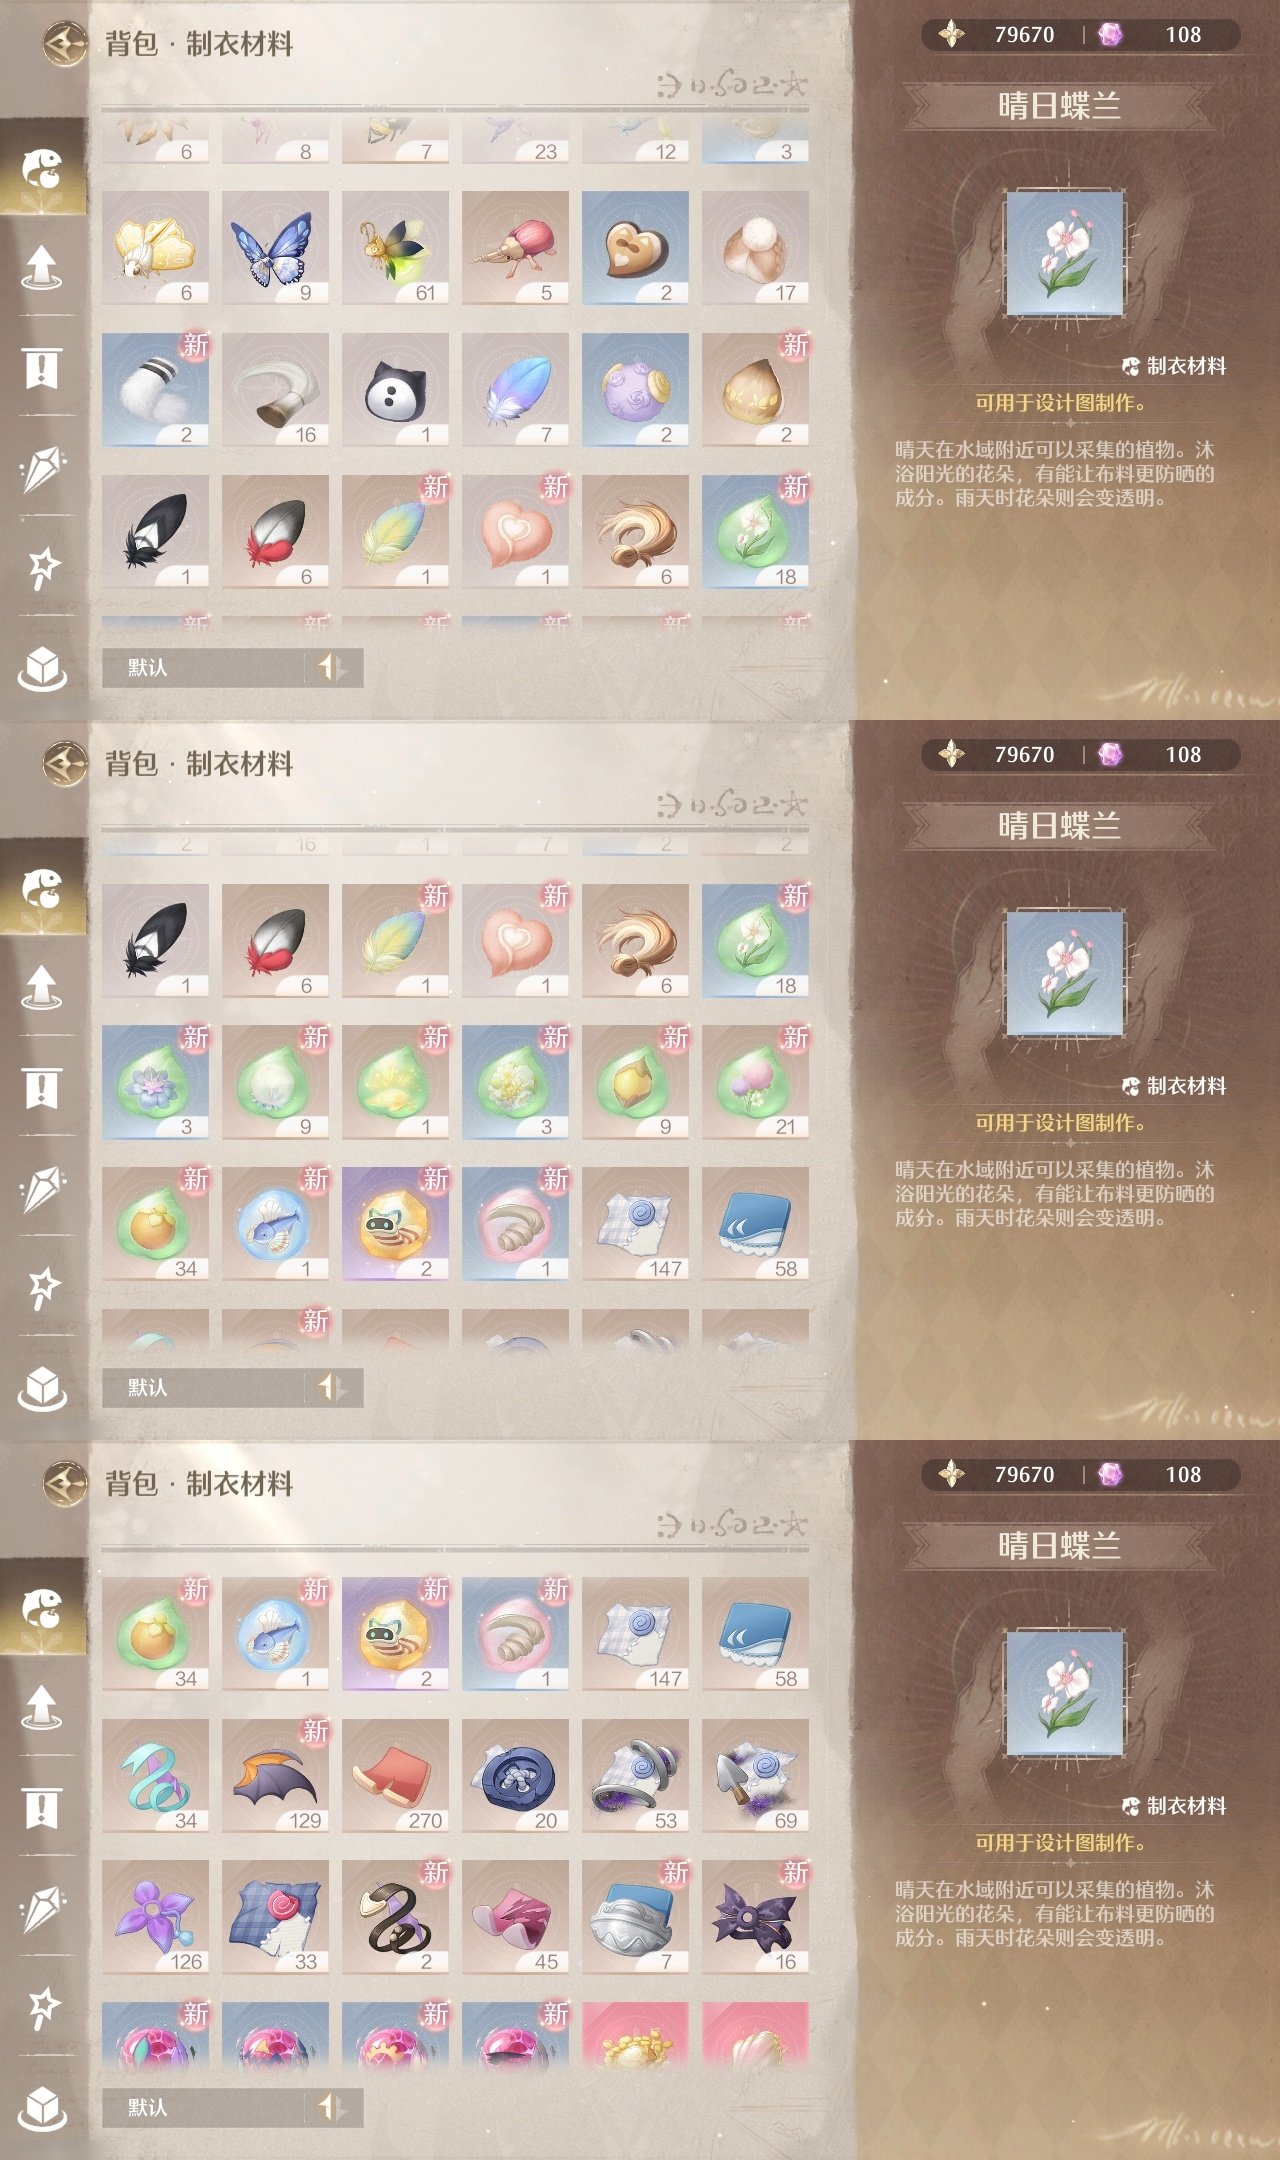Select the firefly item with count 61
The image size is (1280, 2160).
coord(395,248)
